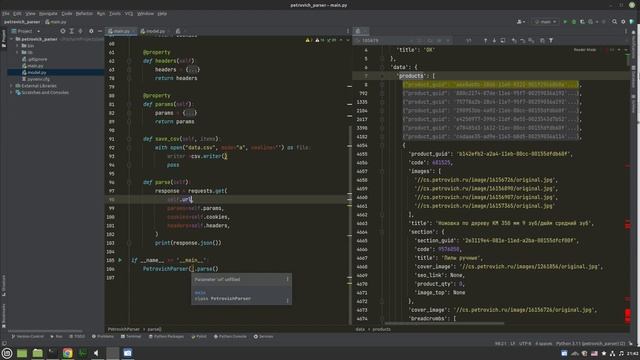Open the Chrome browser from taskbar
The image size is (640, 360).
[68, 353]
